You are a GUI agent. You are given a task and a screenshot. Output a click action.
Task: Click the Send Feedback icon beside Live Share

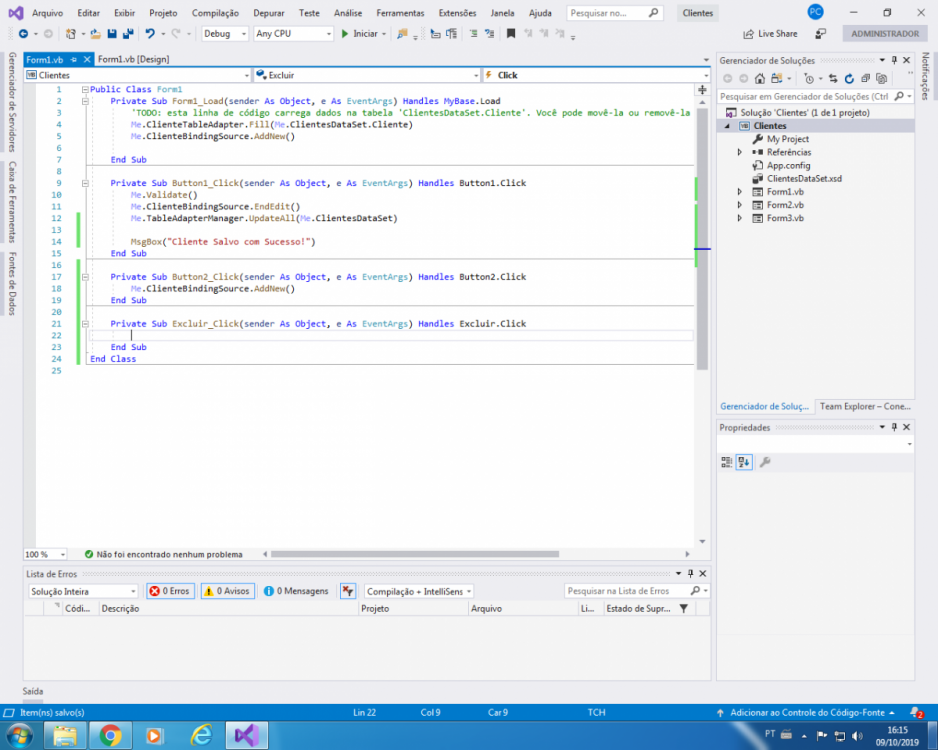(821, 34)
